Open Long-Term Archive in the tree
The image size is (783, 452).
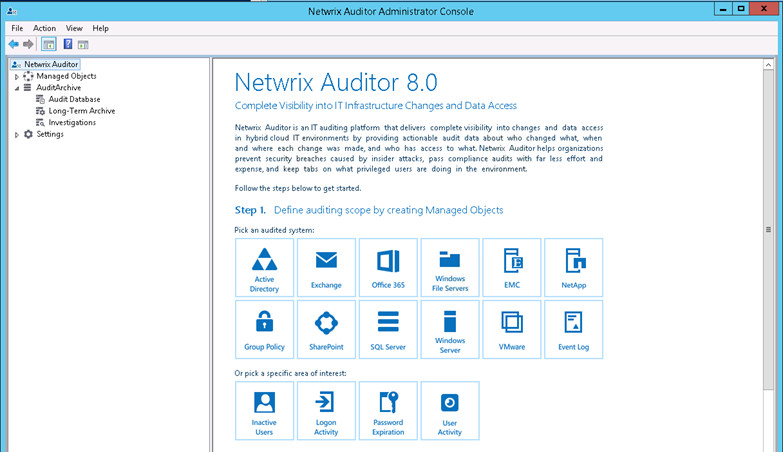81,111
